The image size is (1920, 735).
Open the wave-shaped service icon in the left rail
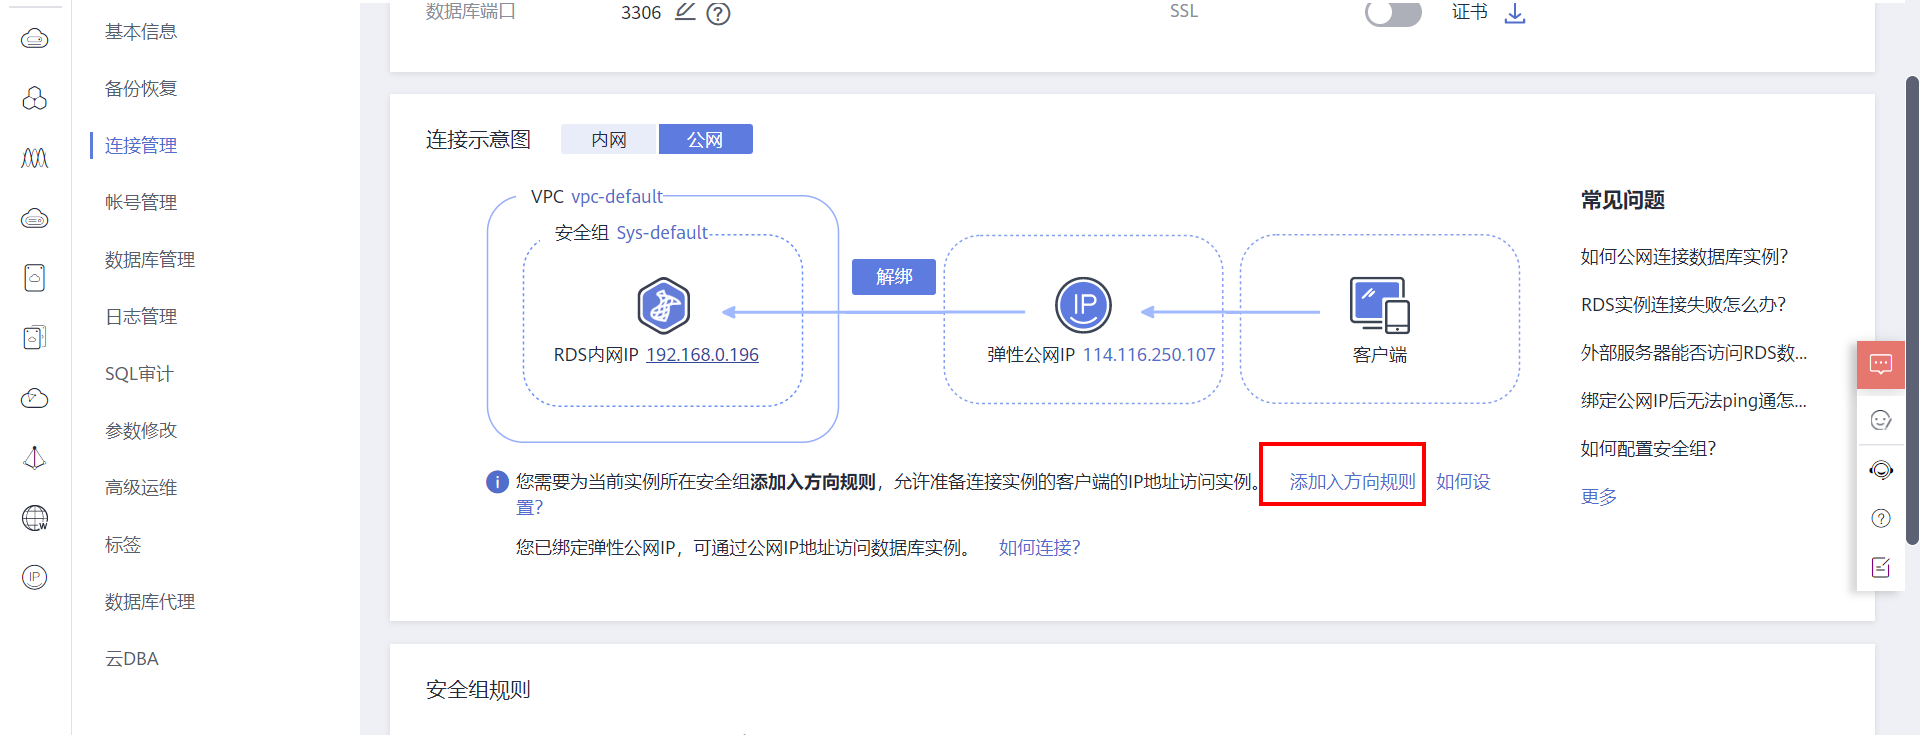[35, 158]
